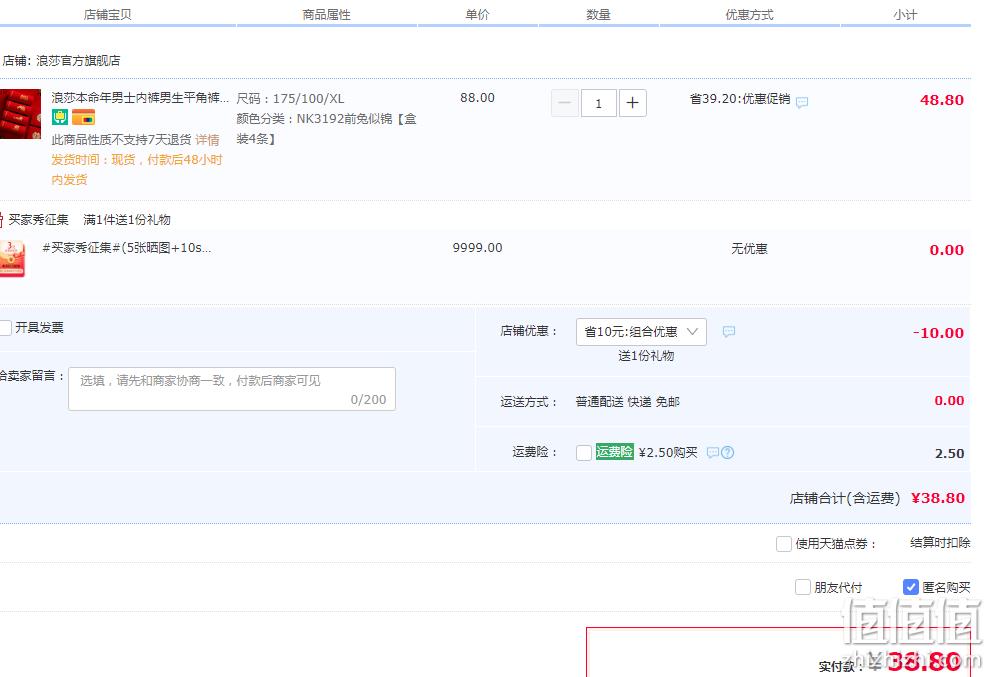Click the subtotal 48.80
Screen dimensions: 991x677
point(942,100)
